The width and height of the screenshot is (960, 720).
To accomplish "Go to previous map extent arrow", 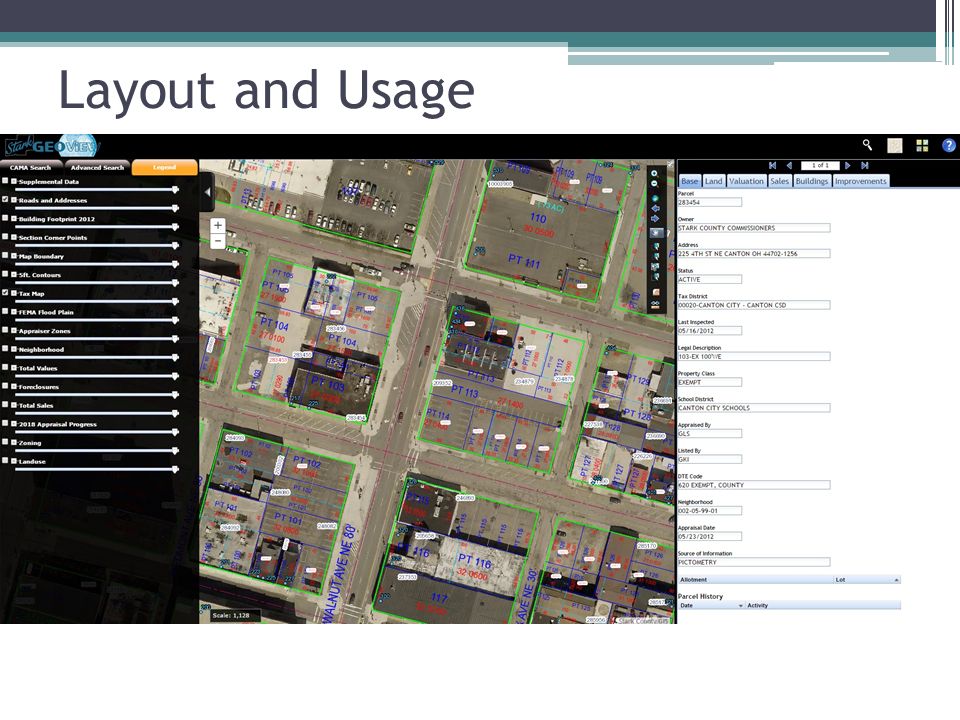I will [655, 209].
